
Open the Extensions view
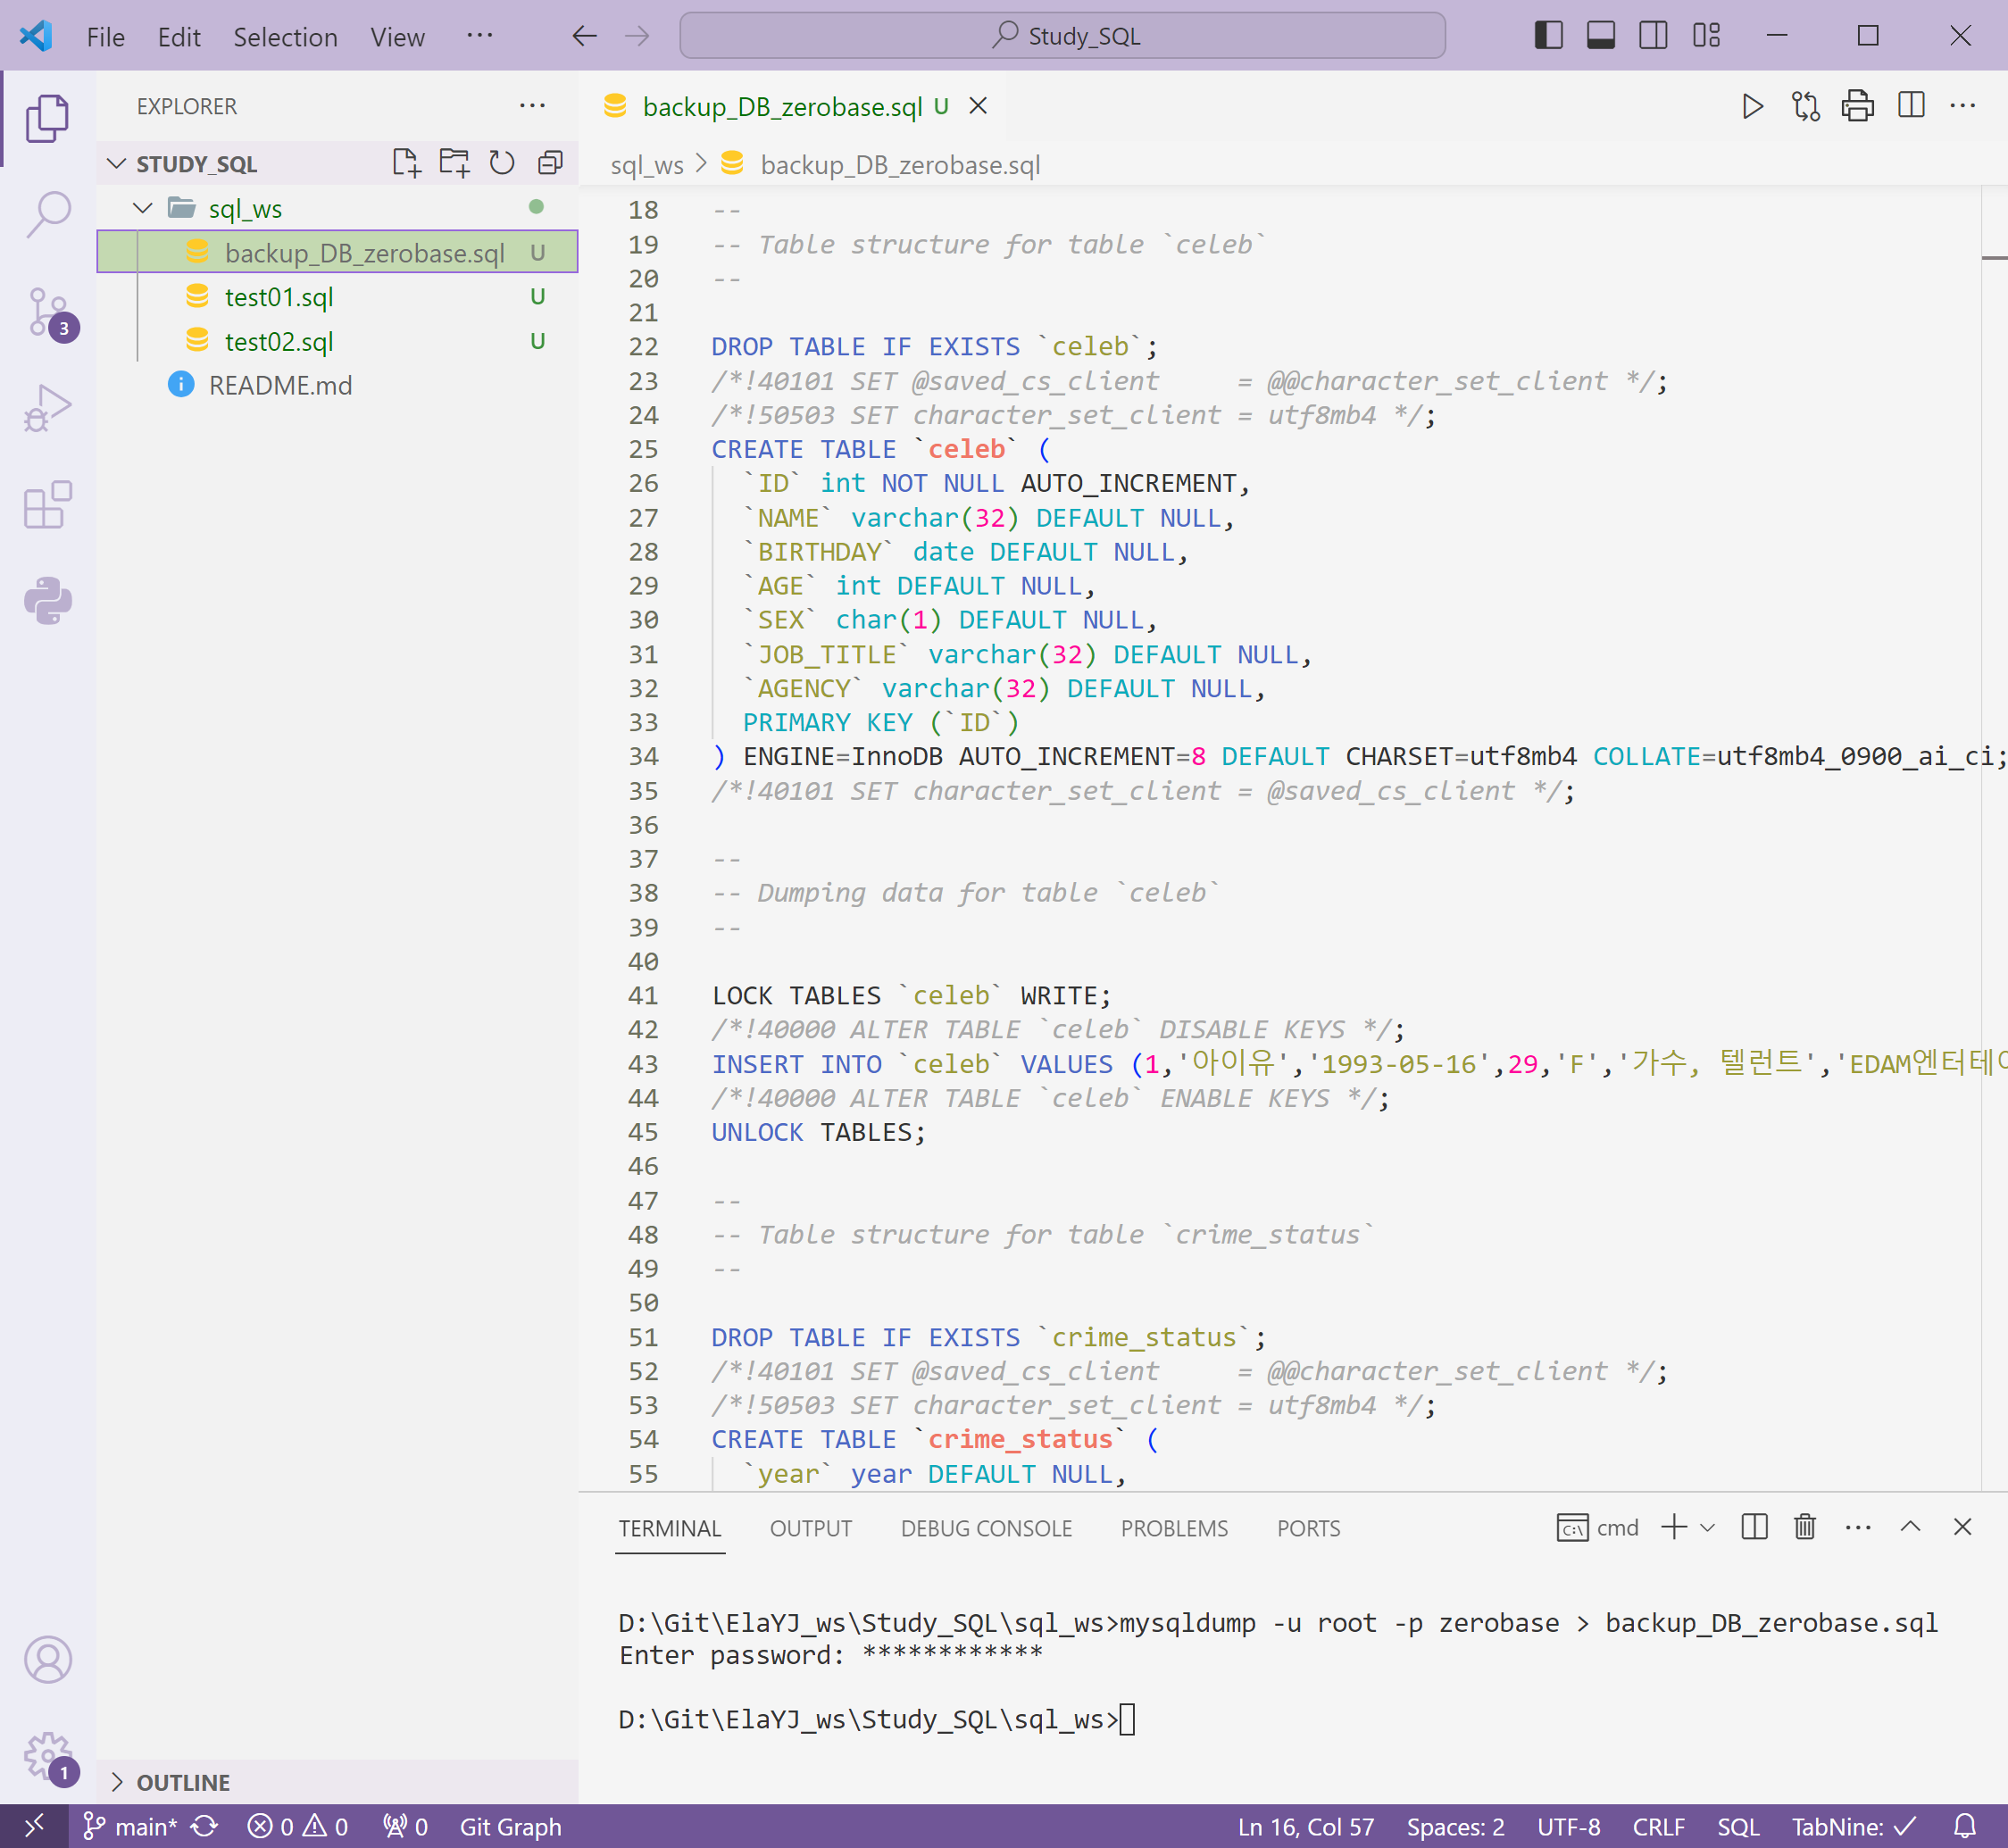click(x=47, y=505)
